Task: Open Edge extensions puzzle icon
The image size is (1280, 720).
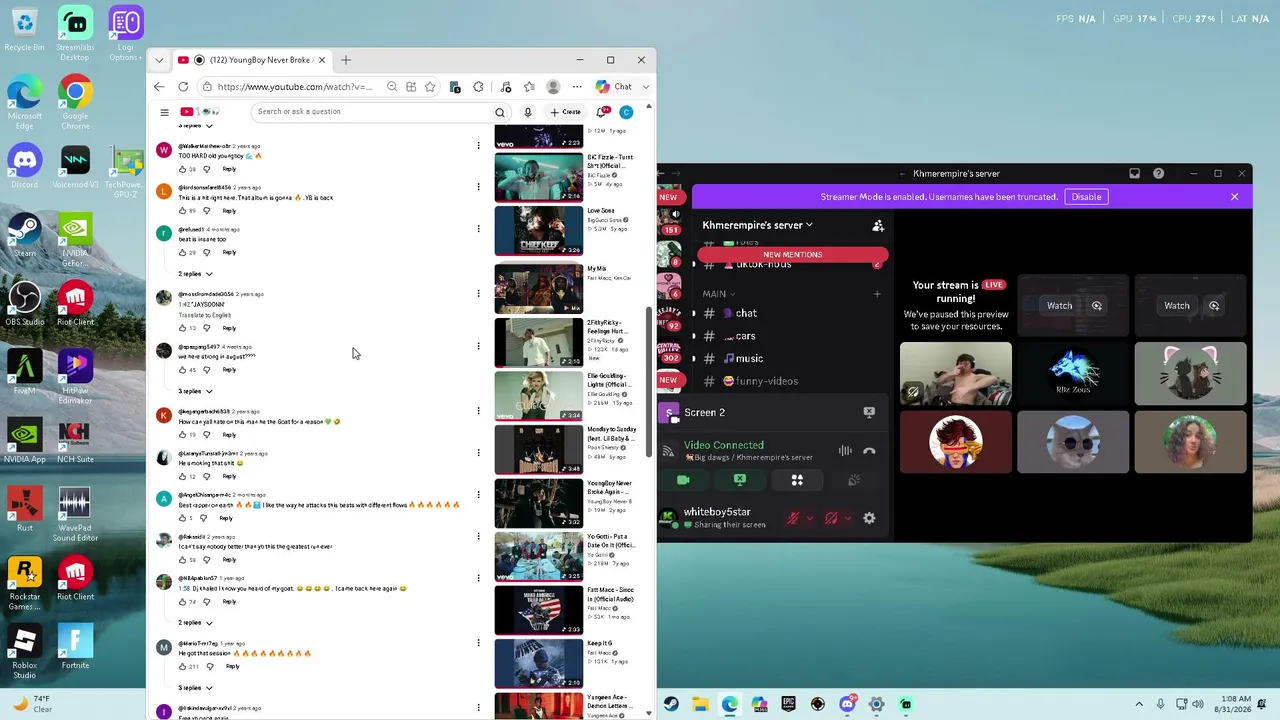Action: point(478,87)
